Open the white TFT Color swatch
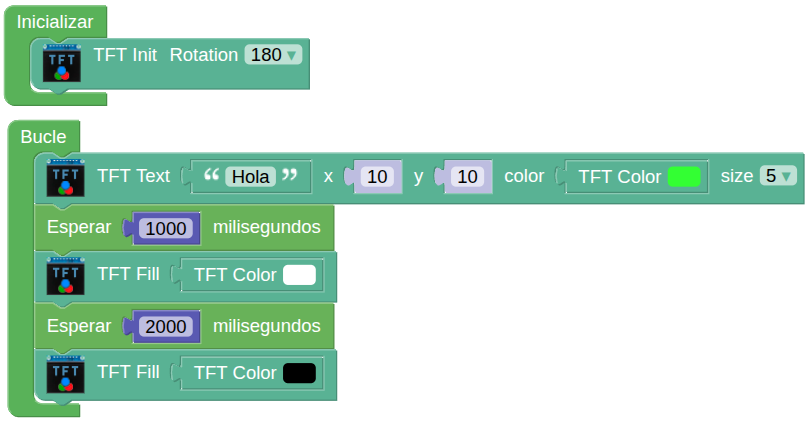This screenshot has height=423, width=806. tap(299, 275)
